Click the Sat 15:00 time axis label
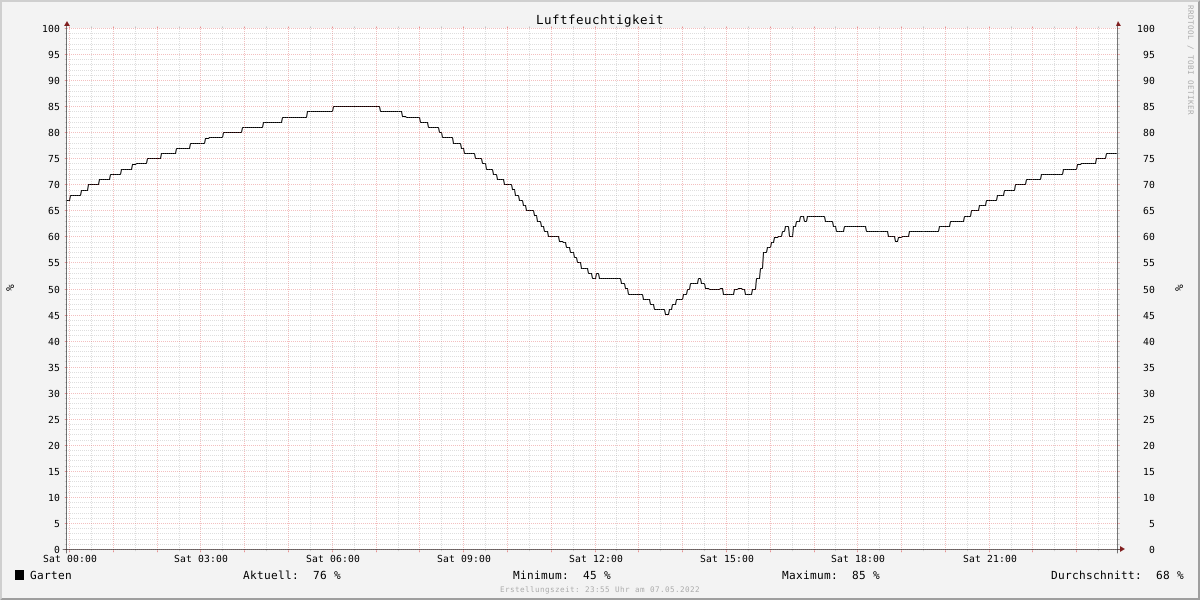 click(727, 559)
